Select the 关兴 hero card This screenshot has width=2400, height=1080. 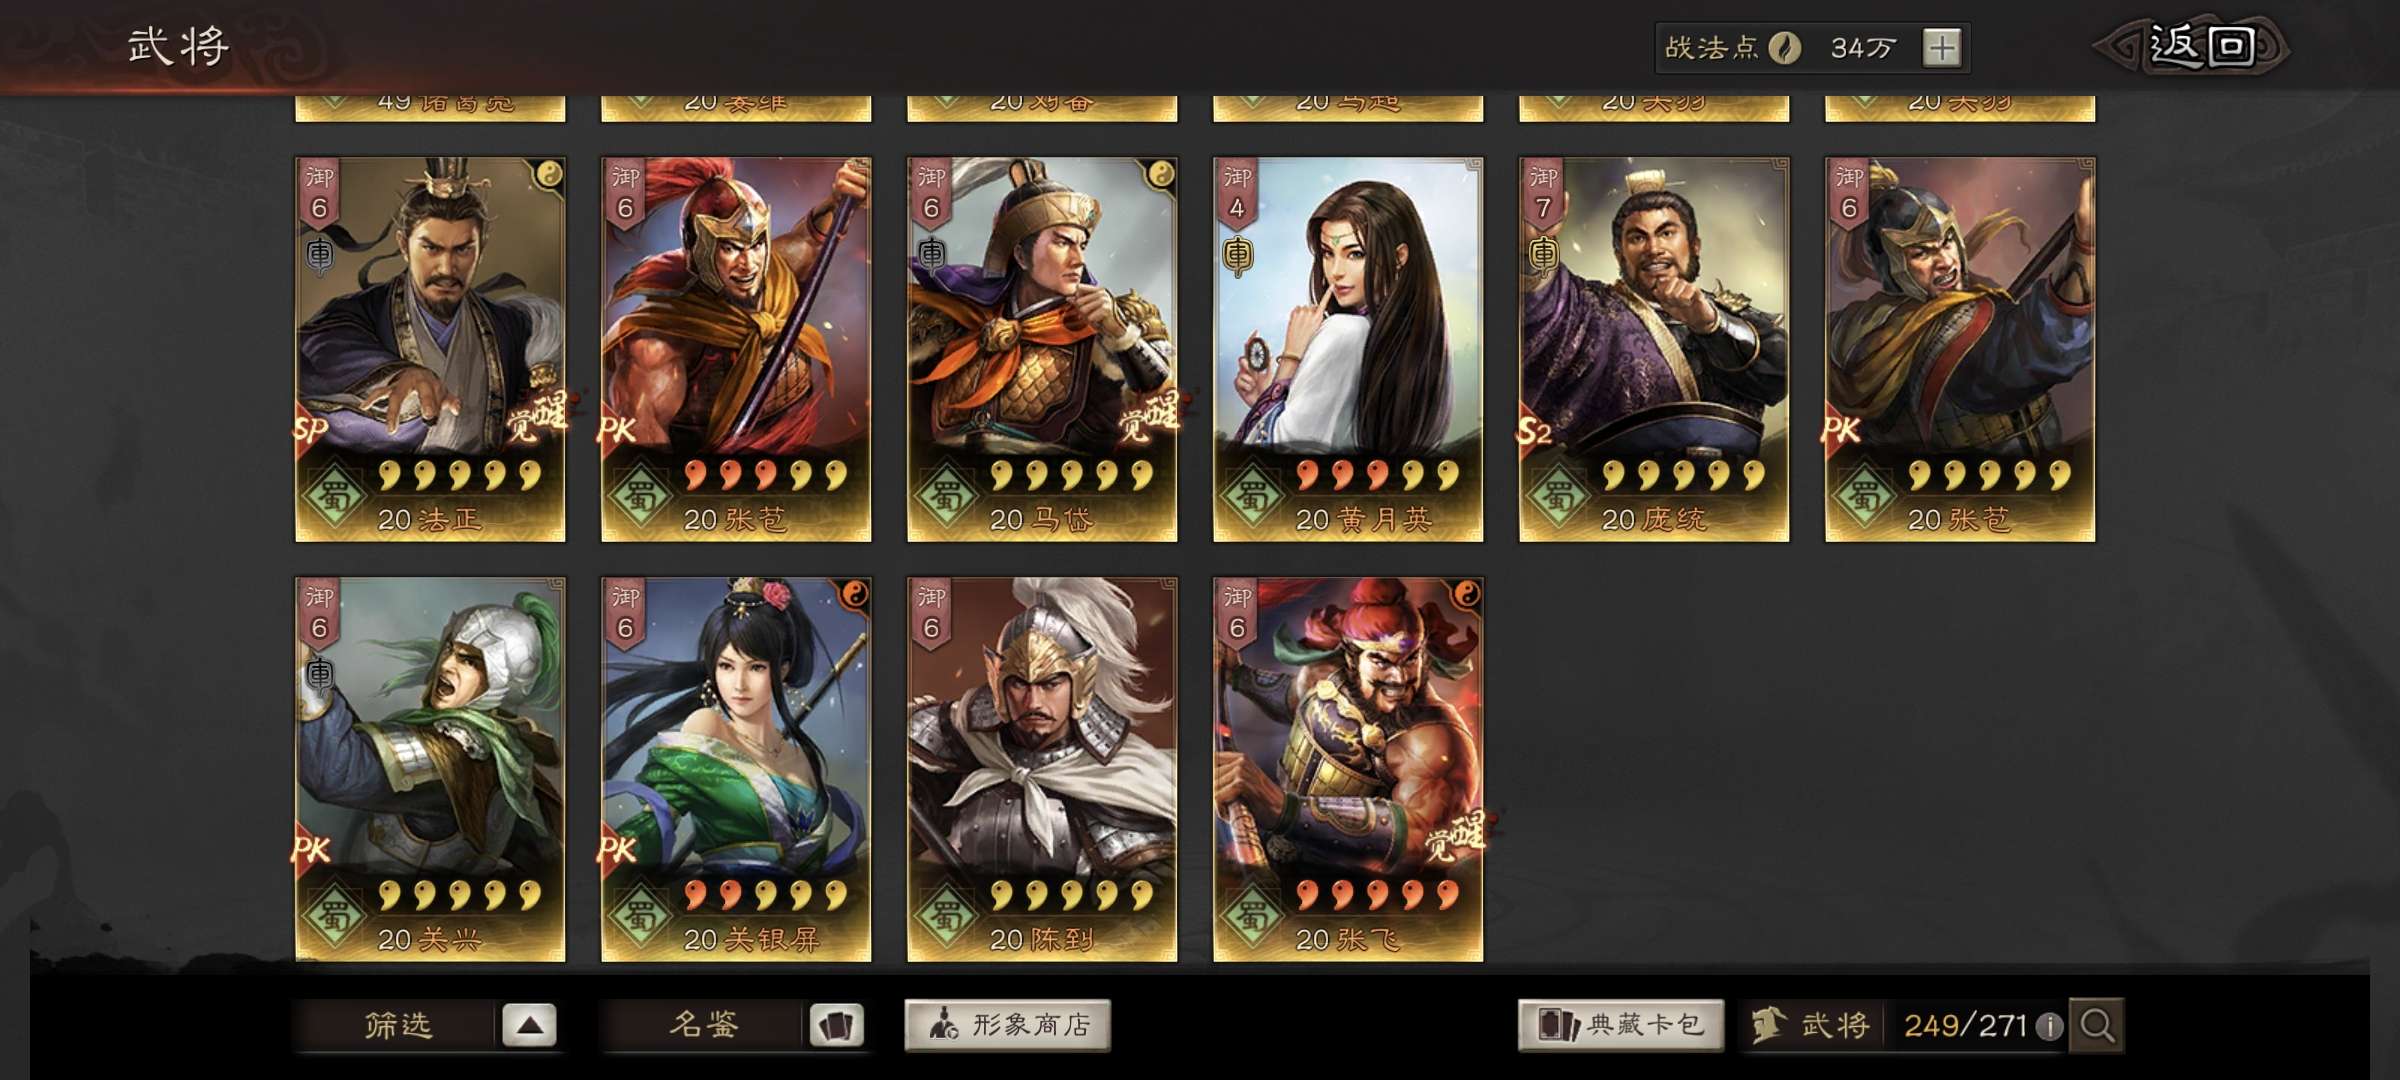[x=430, y=769]
